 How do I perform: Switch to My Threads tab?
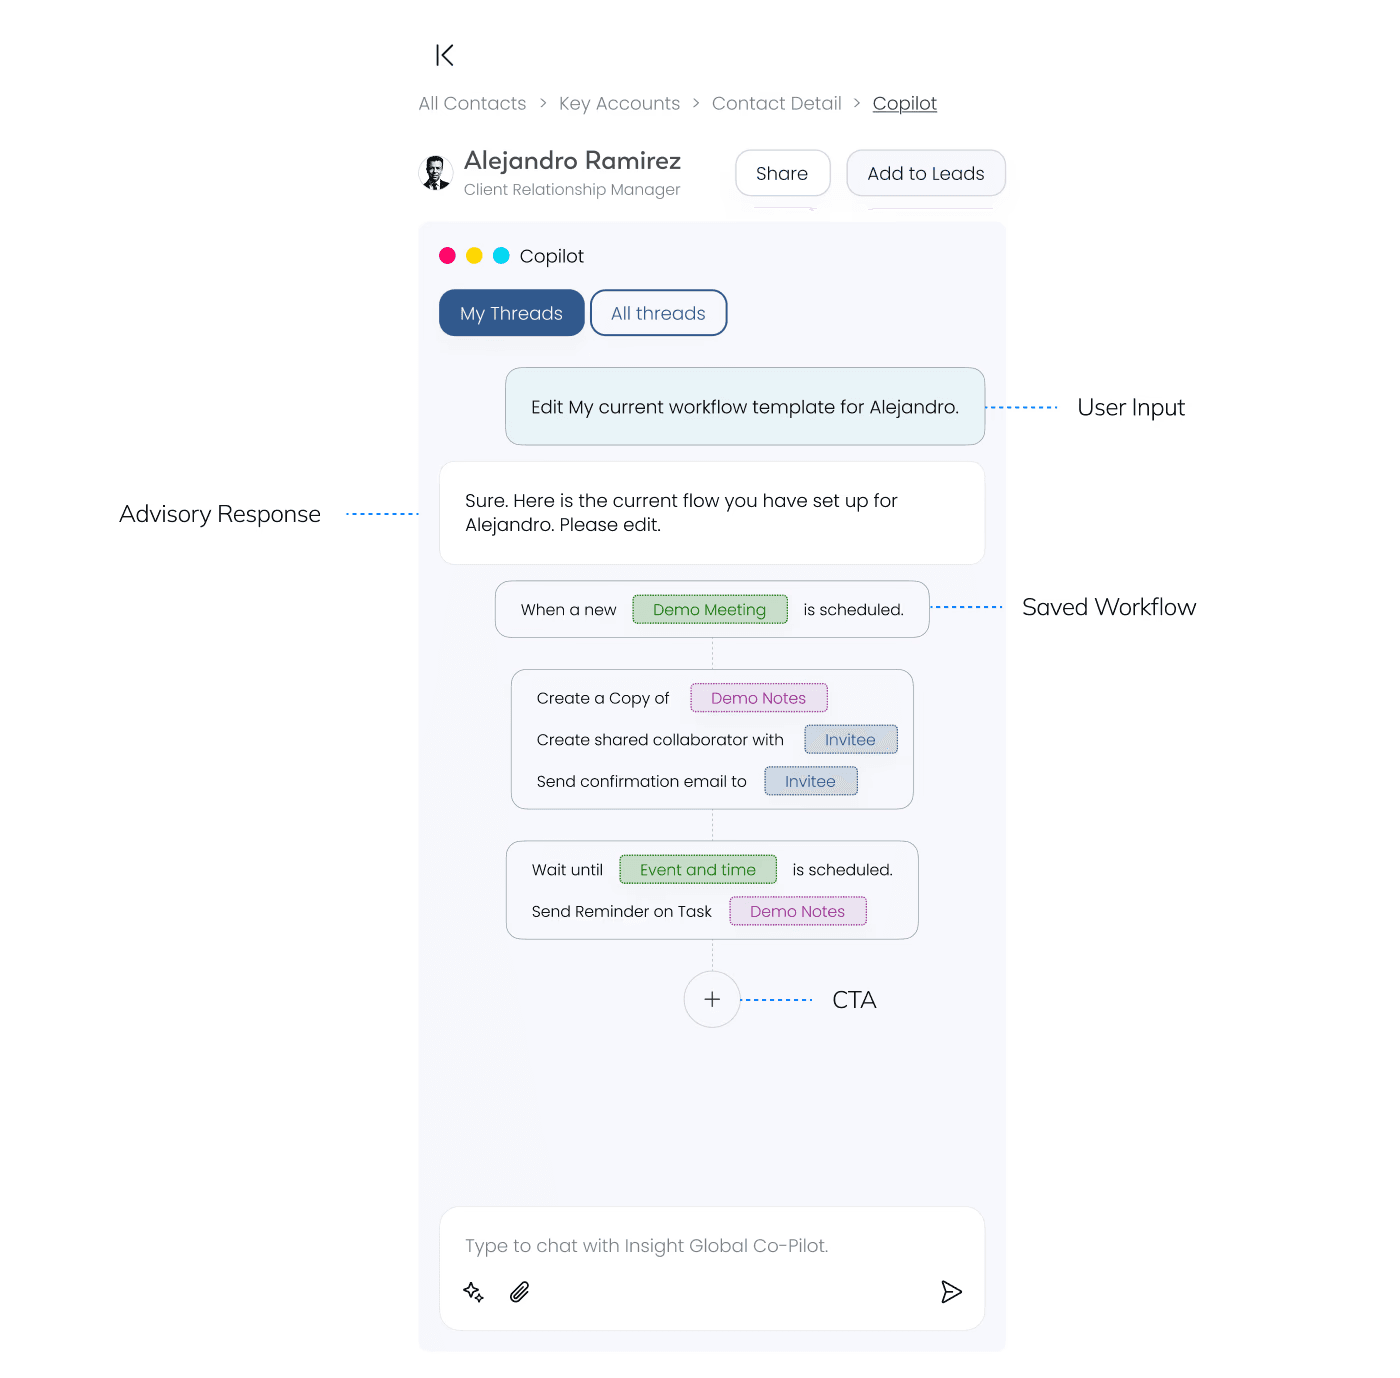coord(511,313)
